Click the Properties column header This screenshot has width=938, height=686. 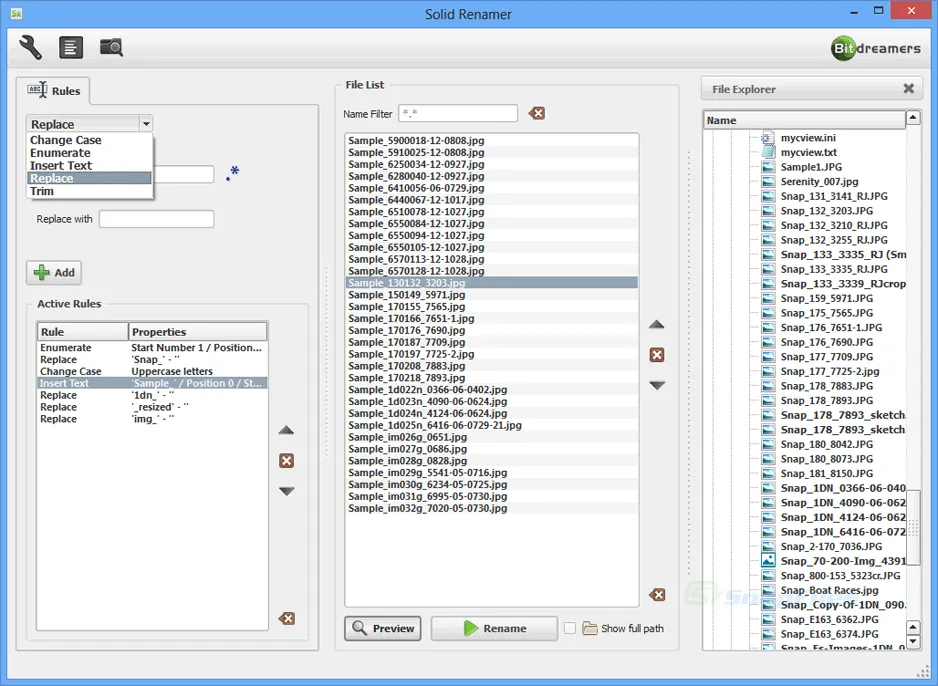pos(197,332)
